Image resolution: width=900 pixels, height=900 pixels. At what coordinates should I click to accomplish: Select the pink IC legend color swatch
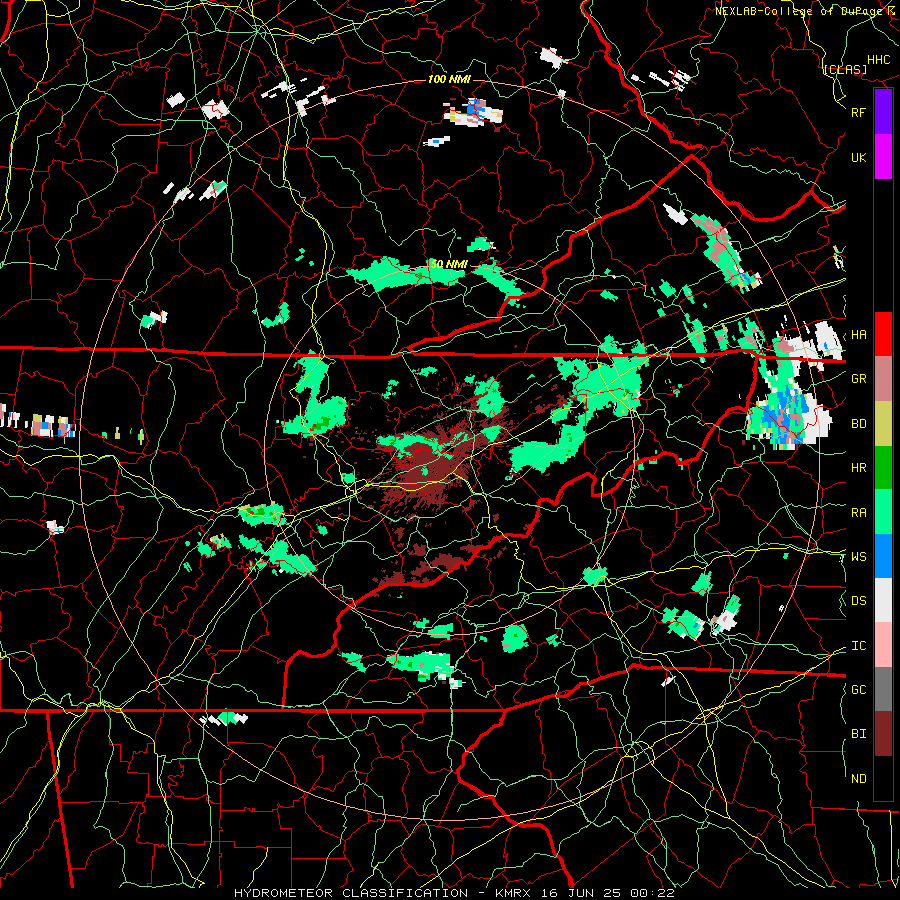(x=883, y=645)
